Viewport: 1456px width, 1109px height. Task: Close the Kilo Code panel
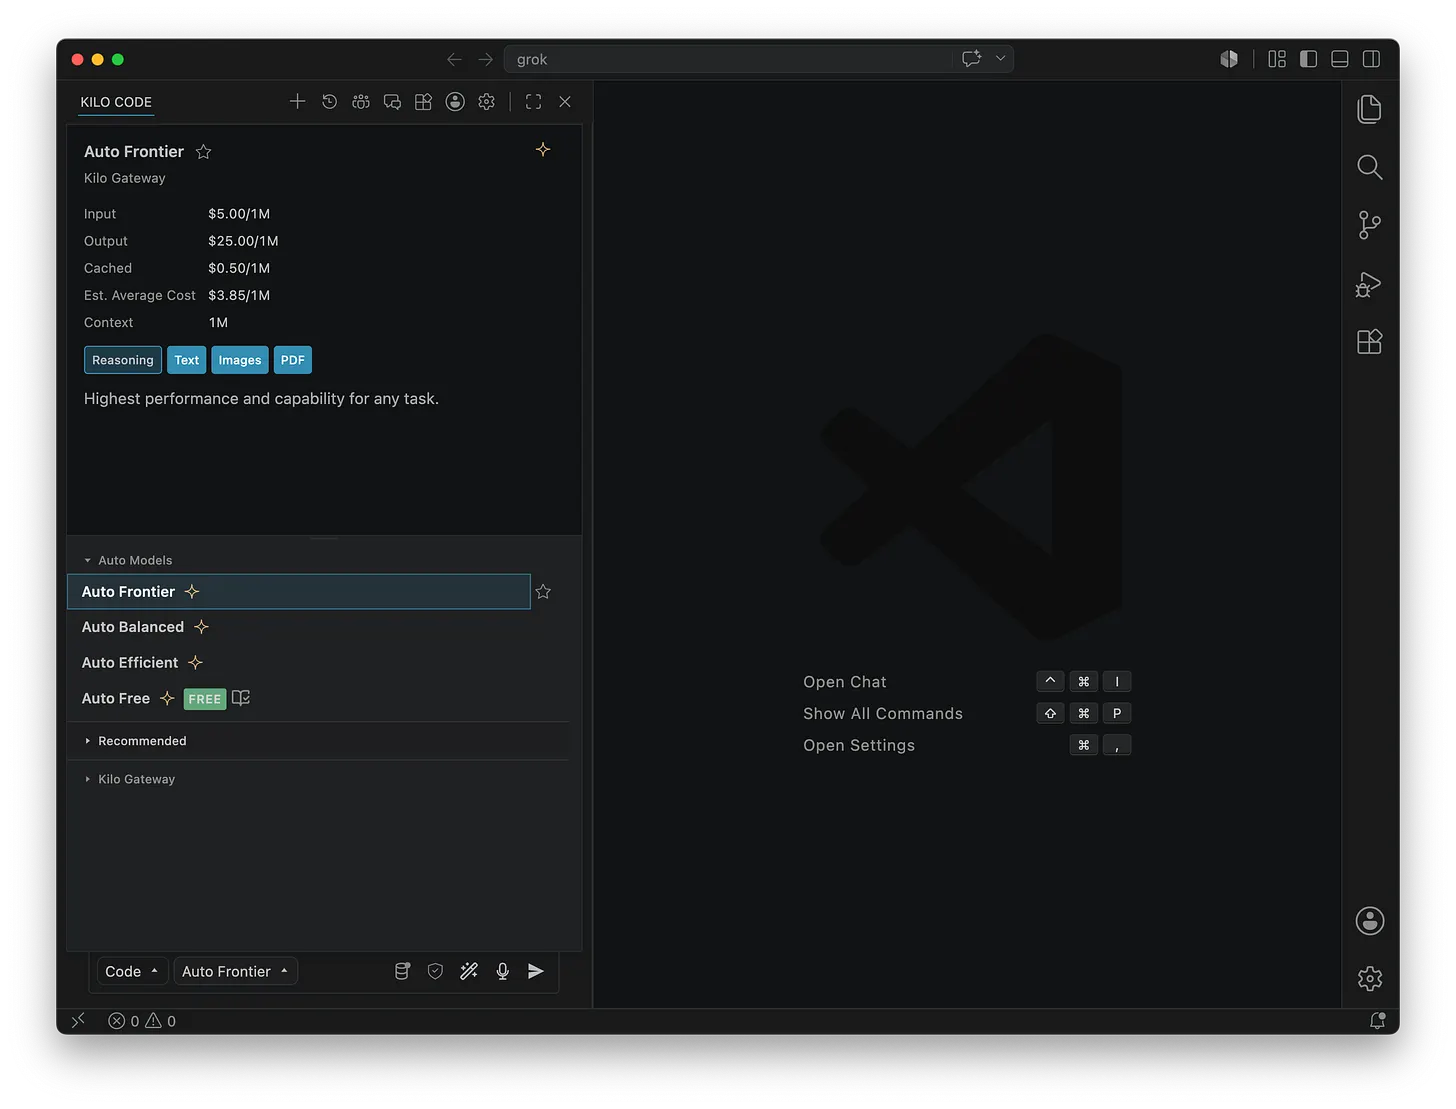tap(565, 102)
